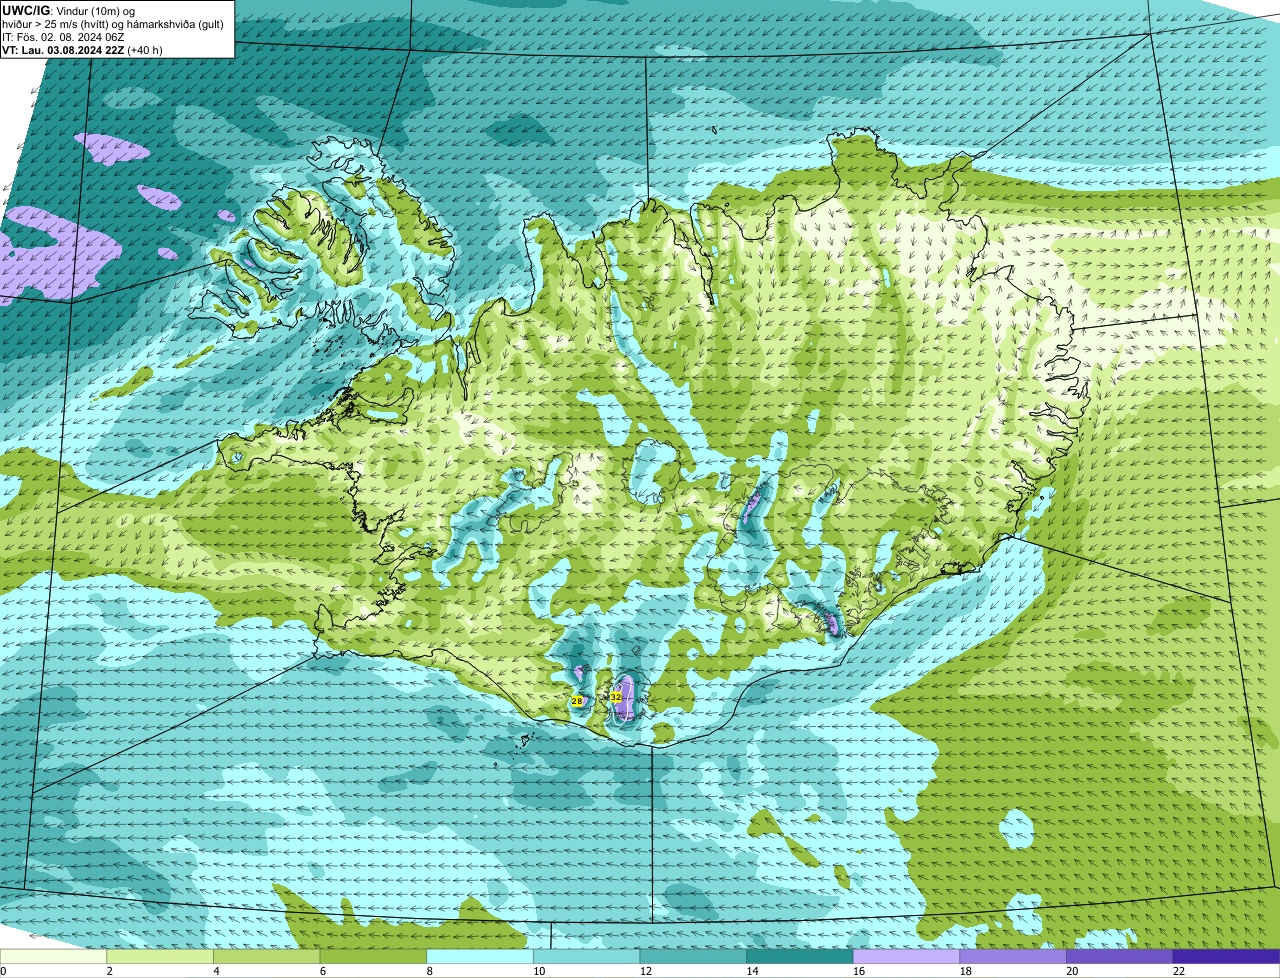Pick the 2–4 m/s light green legend swatch
The image size is (1280, 978).
point(160,956)
